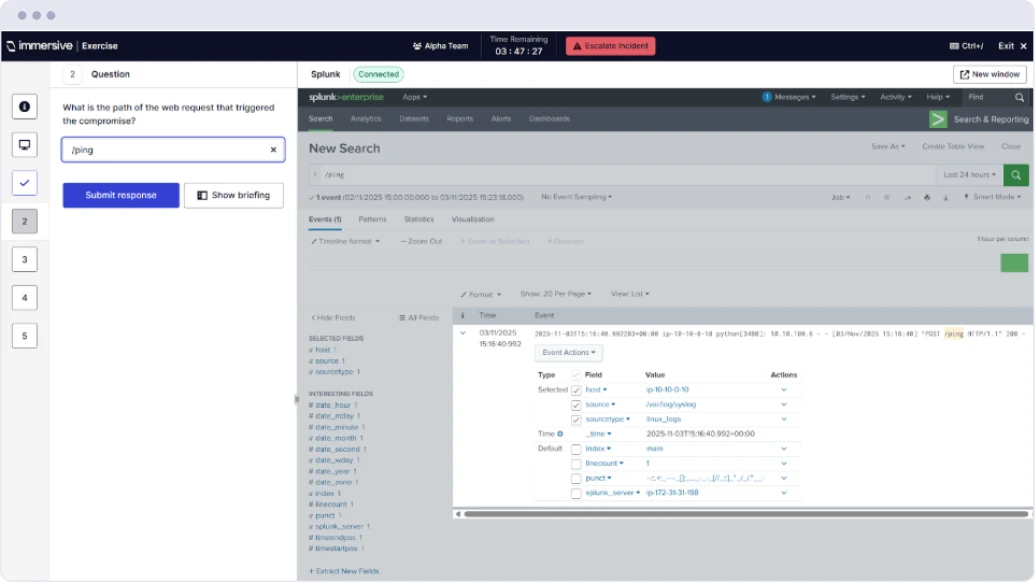Pause the running search job
This screenshot has height=583, width=1035.
[x=869, y=197]
